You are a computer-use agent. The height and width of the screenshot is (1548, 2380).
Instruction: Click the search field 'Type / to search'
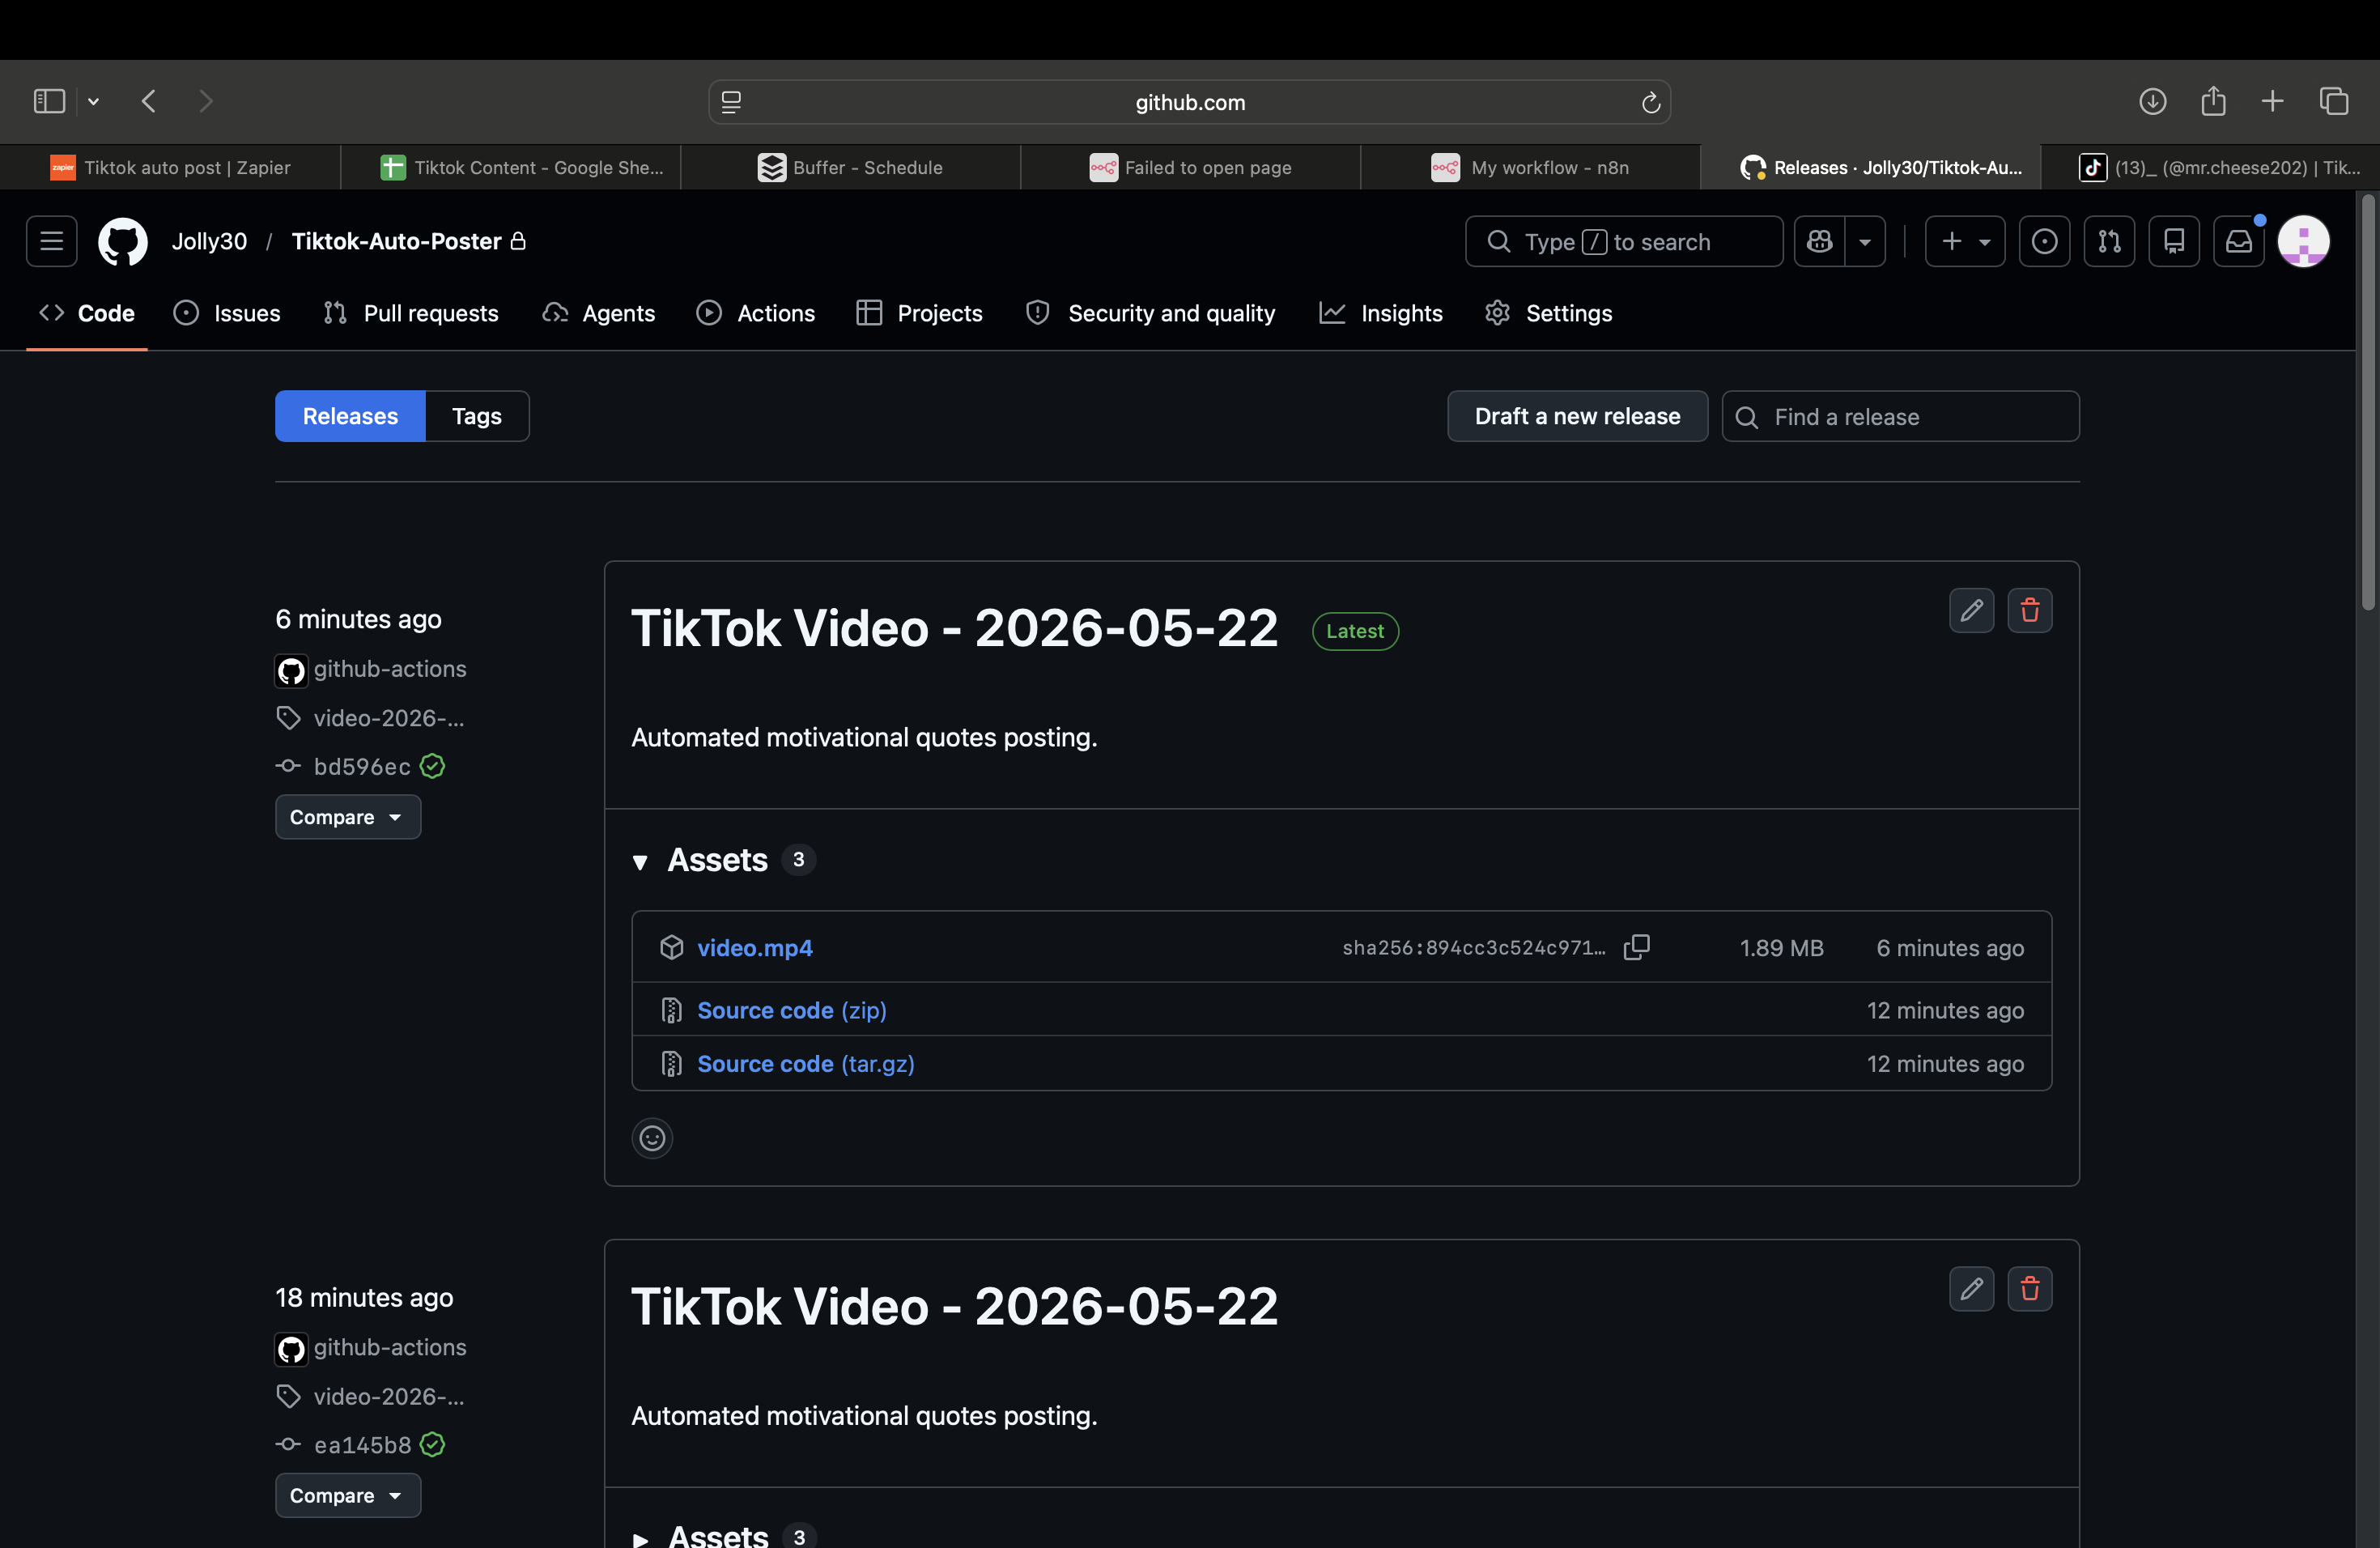click(1623, 241)
